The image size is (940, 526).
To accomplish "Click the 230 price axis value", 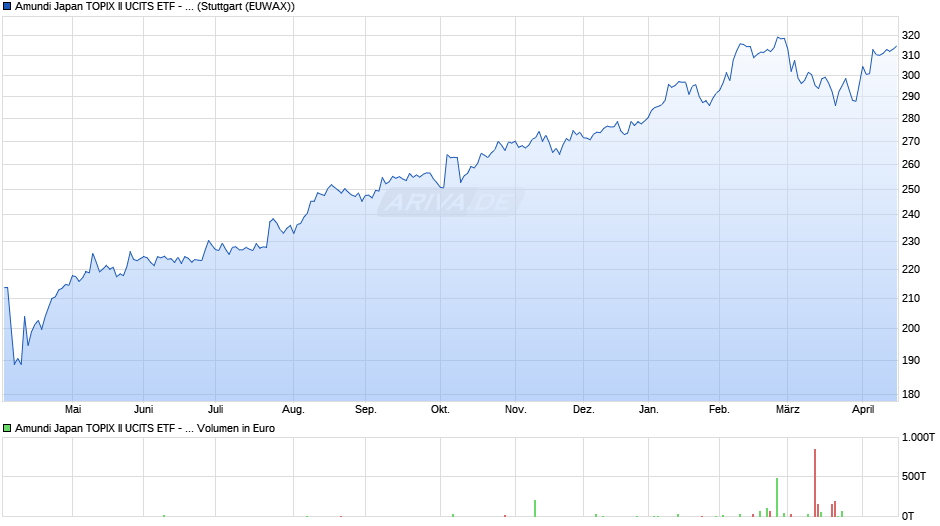I will [x=911, y=242].
